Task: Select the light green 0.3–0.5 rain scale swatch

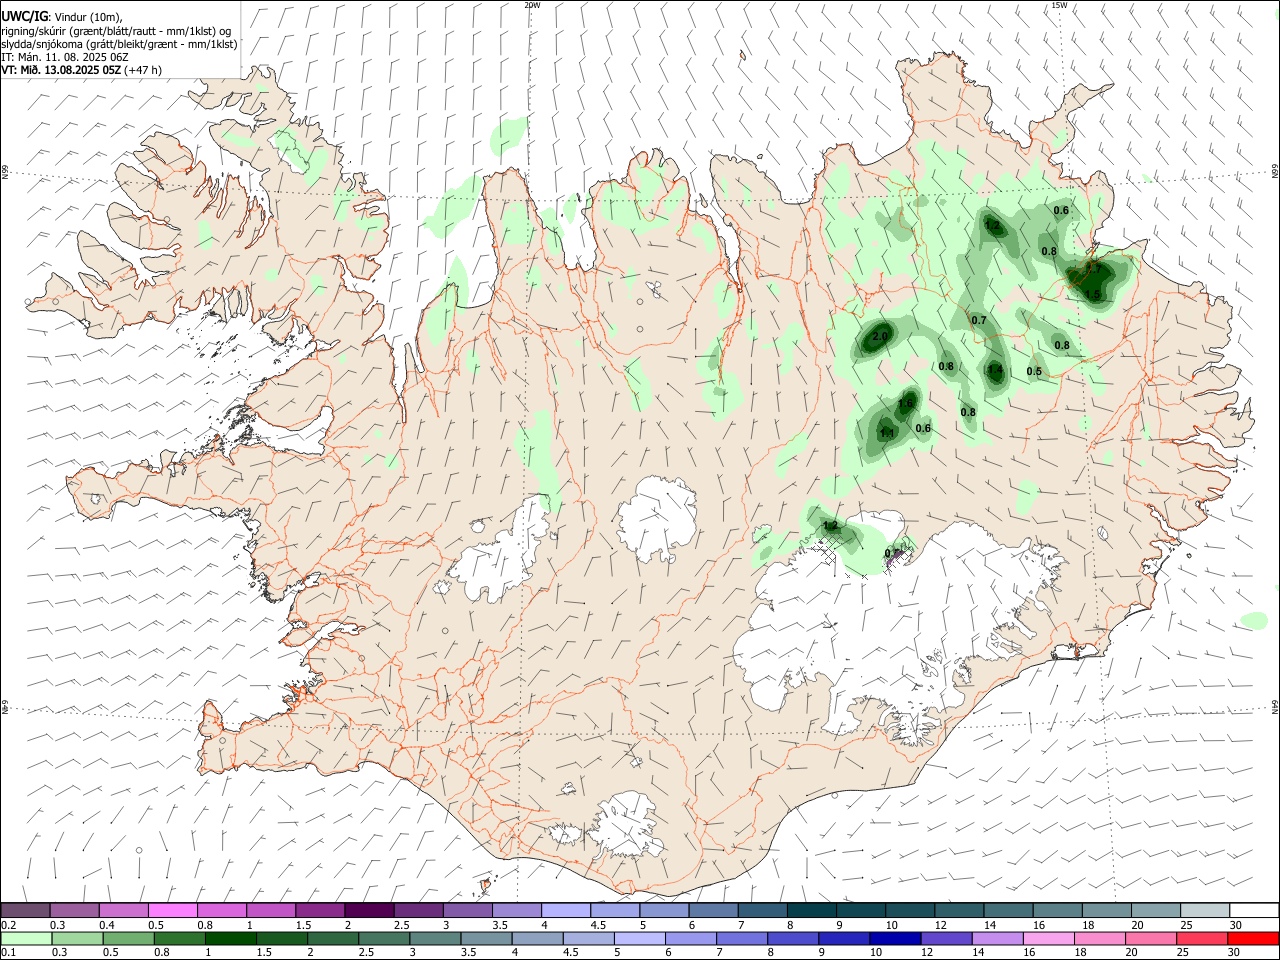Action: 78,938
